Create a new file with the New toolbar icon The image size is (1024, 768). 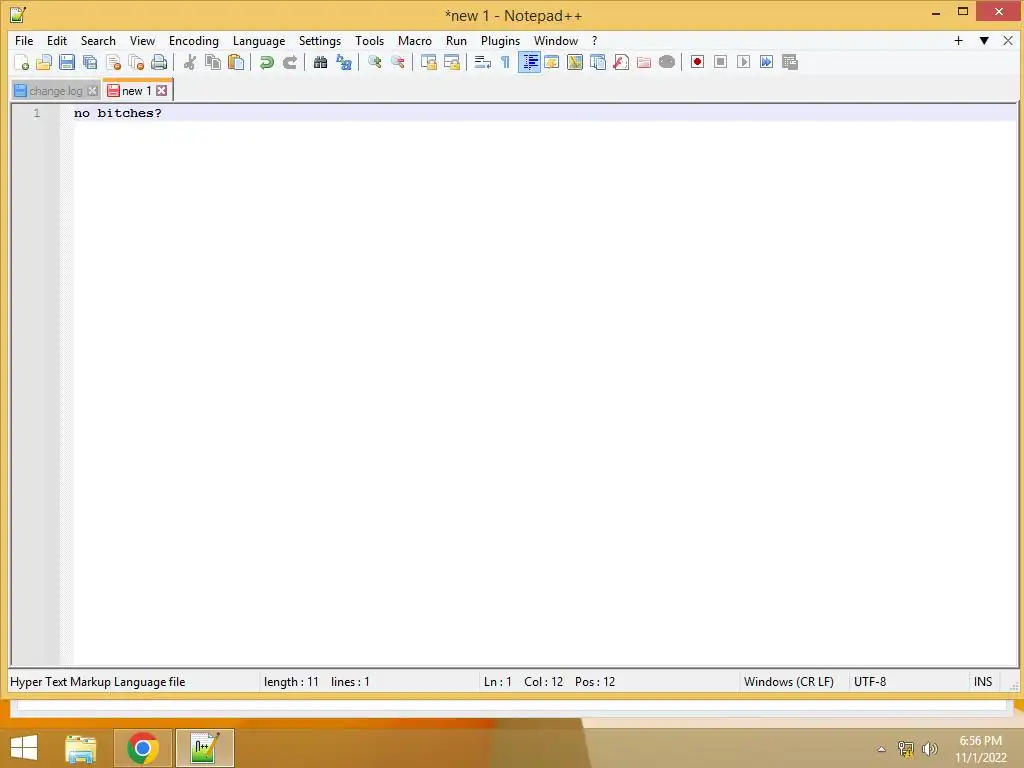[22, 62]
